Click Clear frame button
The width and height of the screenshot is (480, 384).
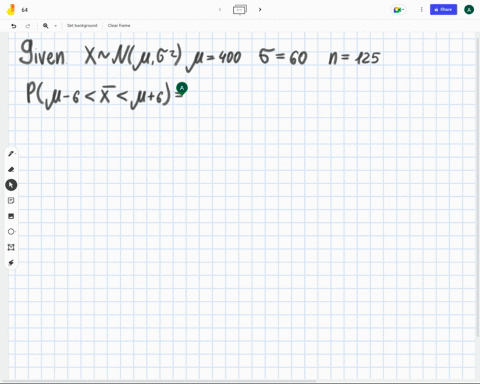[x=119, y=25]
